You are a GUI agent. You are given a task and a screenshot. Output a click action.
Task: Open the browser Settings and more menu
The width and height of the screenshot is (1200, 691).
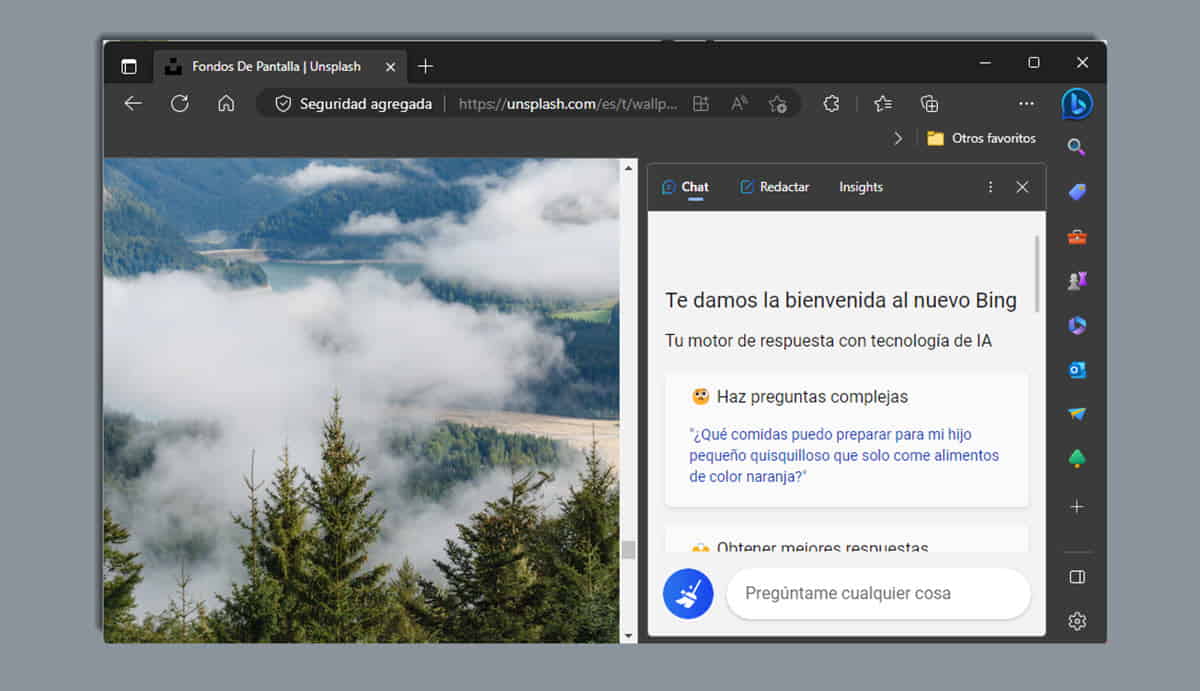[x=1026, y=104]
